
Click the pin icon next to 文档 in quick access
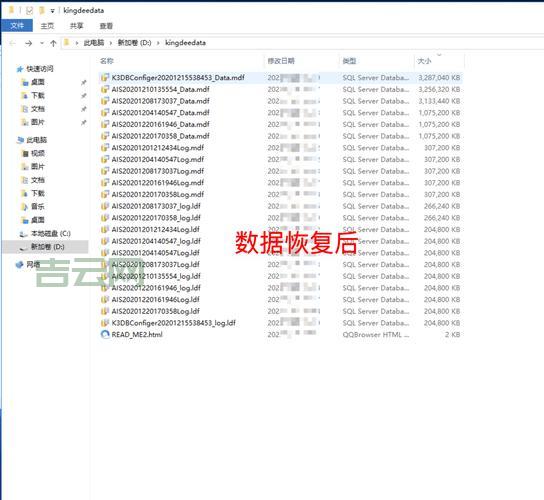tap(84, 109)
